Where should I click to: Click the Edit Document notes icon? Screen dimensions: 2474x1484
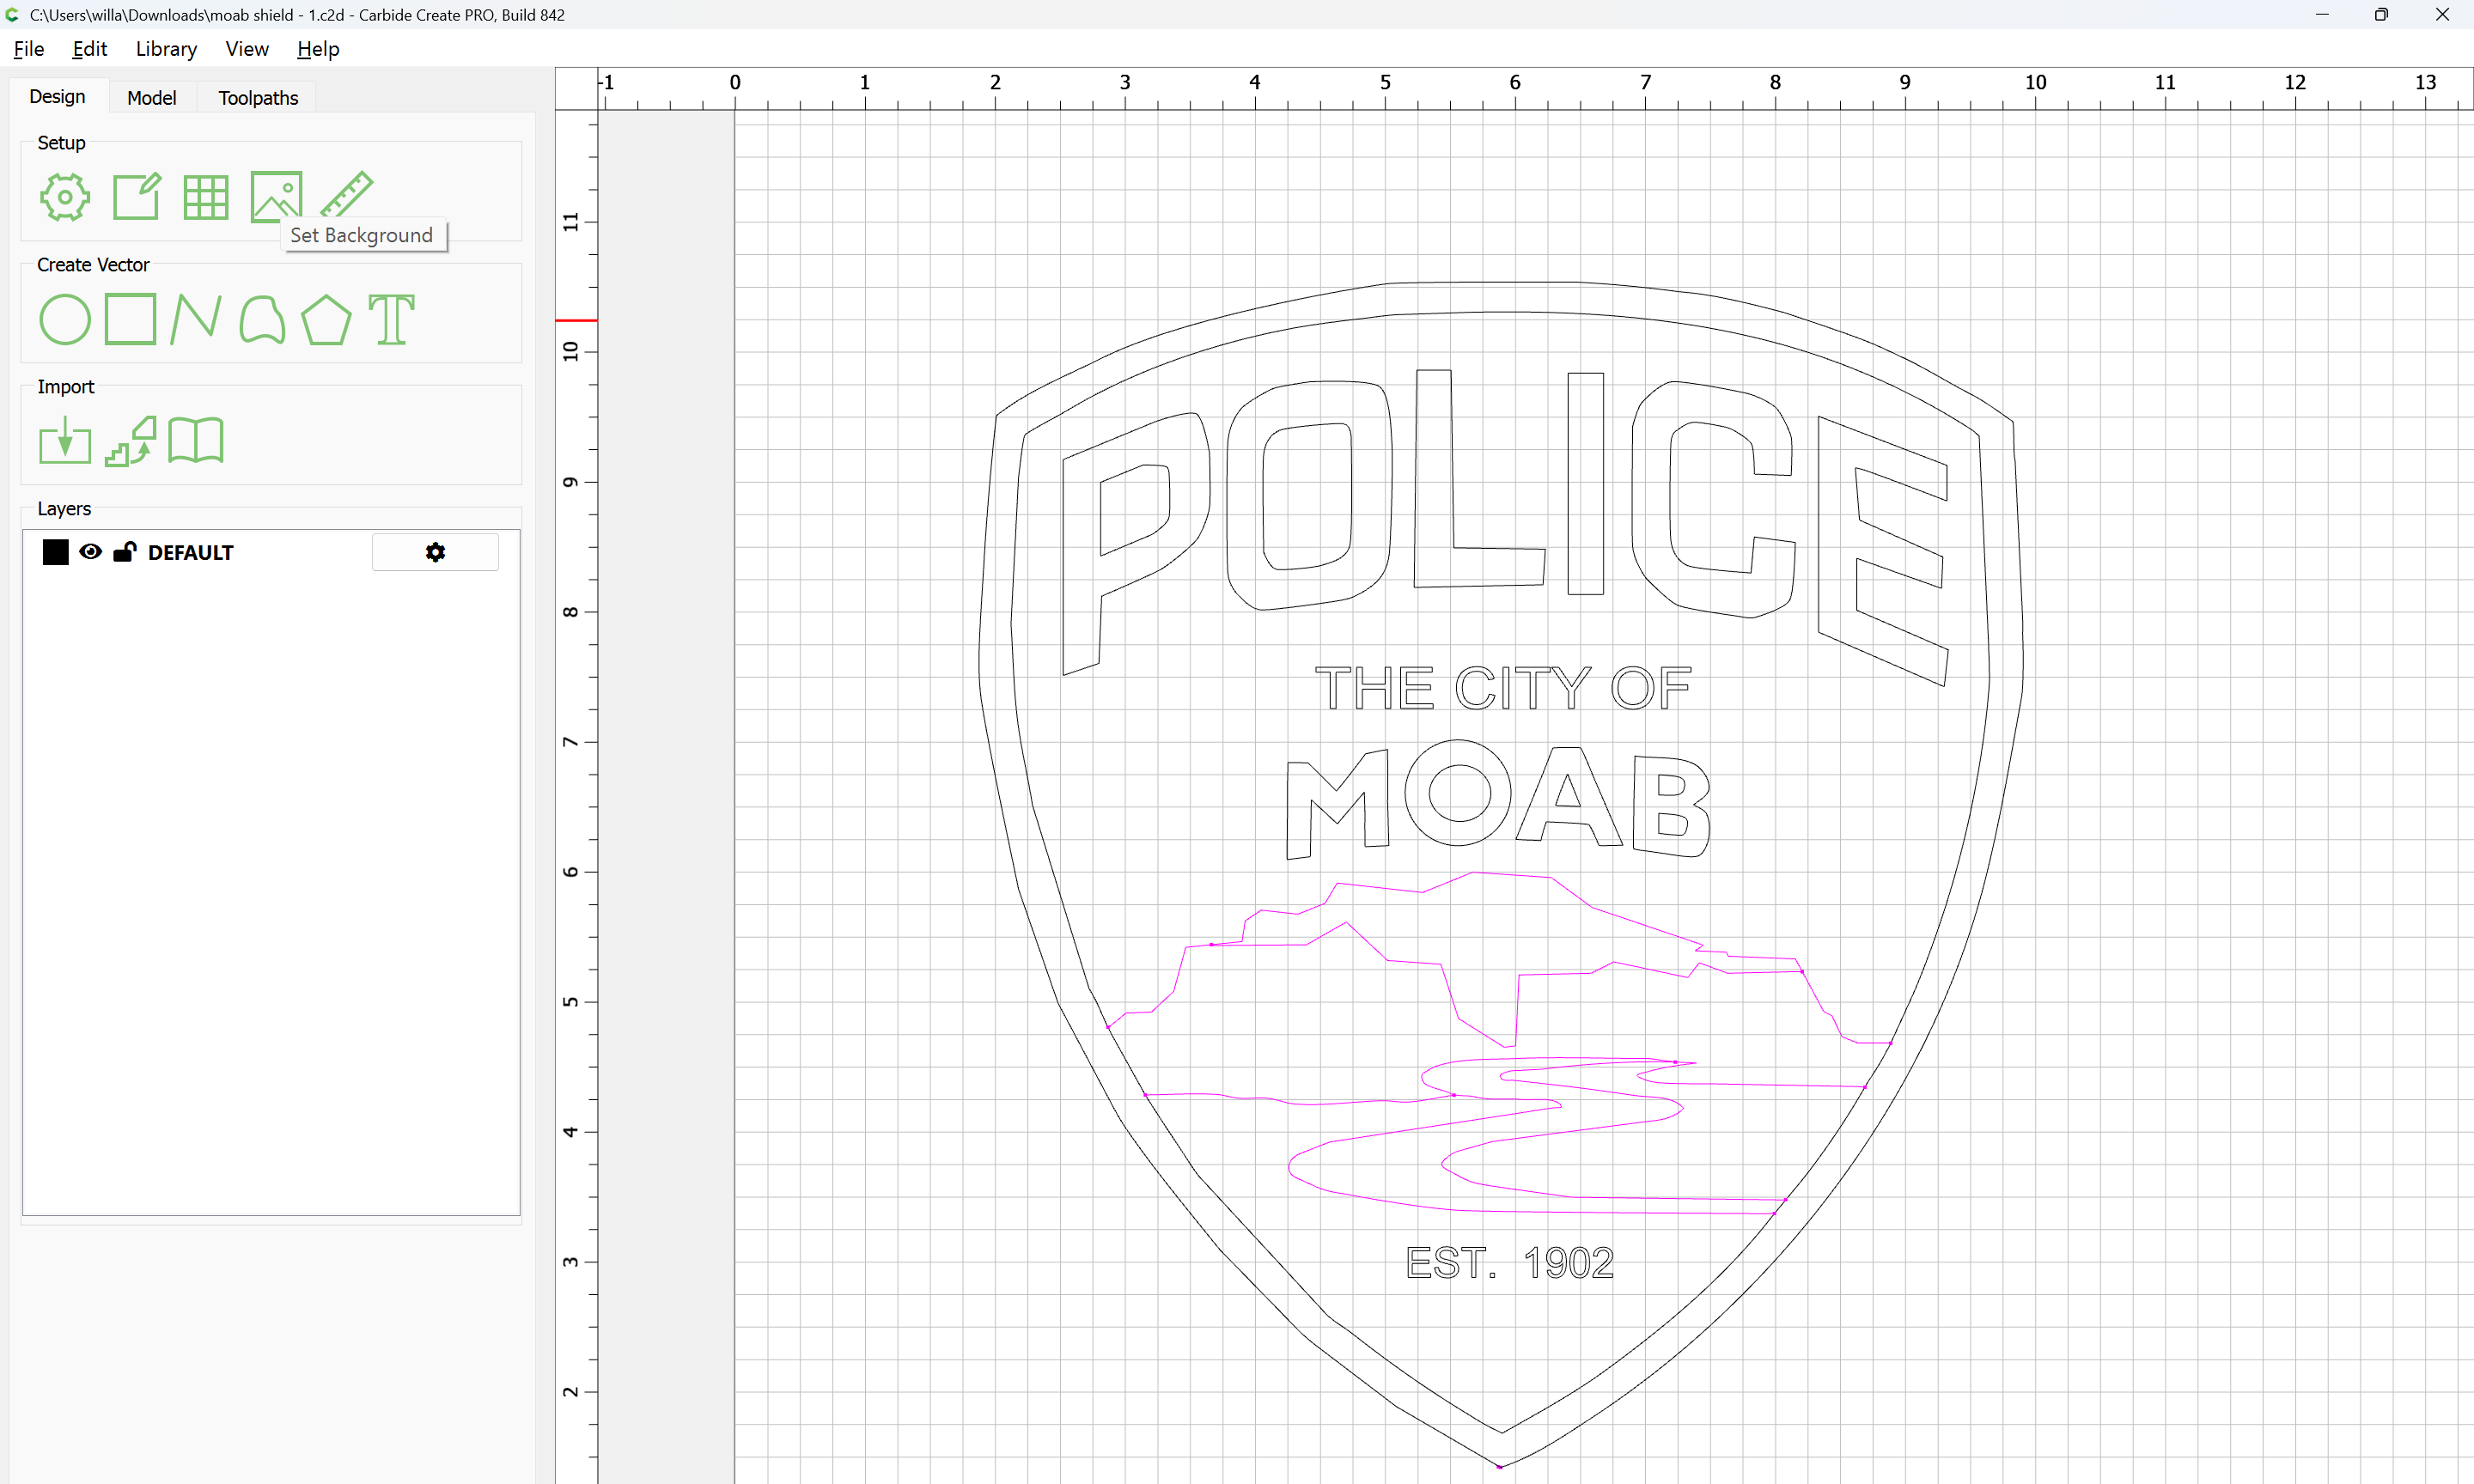pos(136,197)
